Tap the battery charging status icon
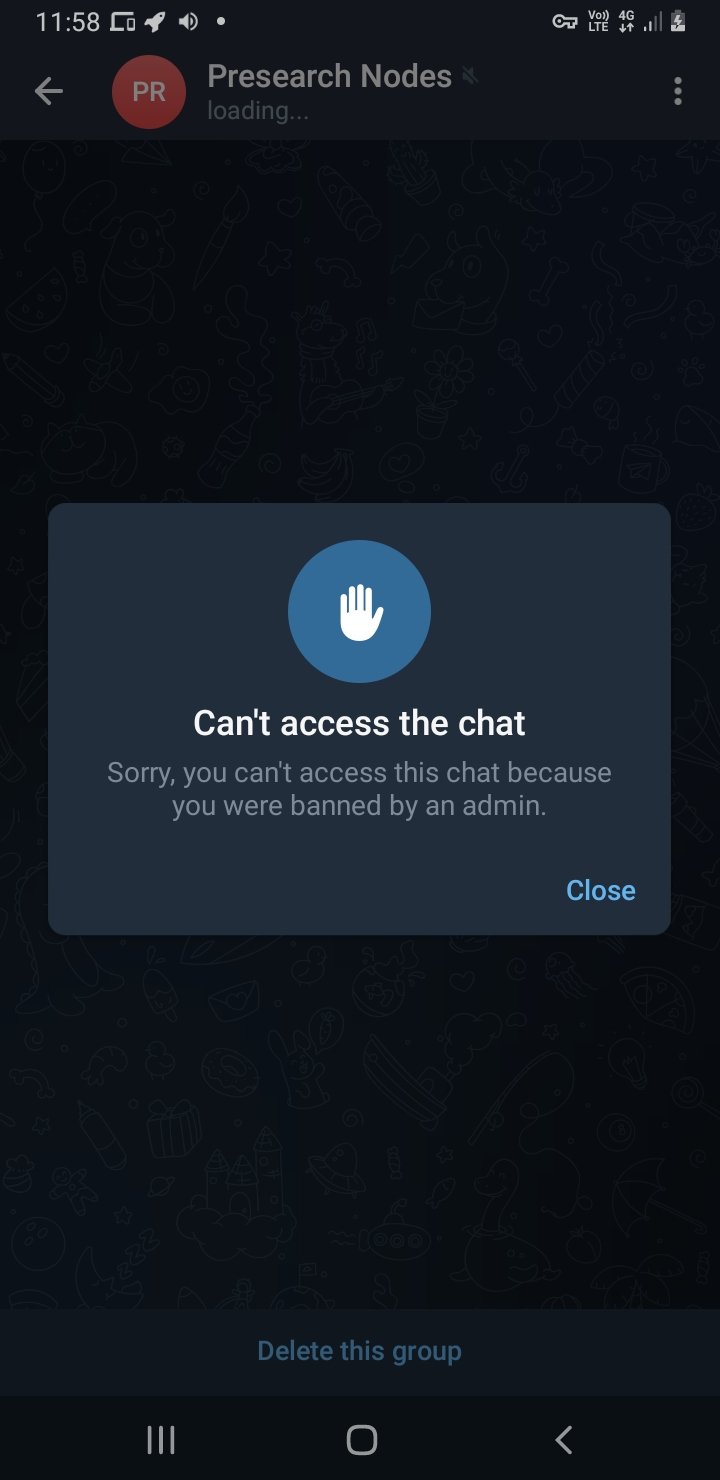This screenshot has width=720, height=1480. pos(678,21)
